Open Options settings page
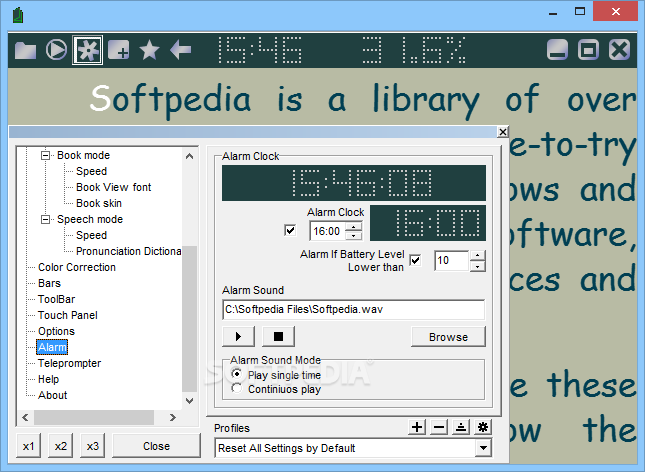645x472 pixels. 56,331
